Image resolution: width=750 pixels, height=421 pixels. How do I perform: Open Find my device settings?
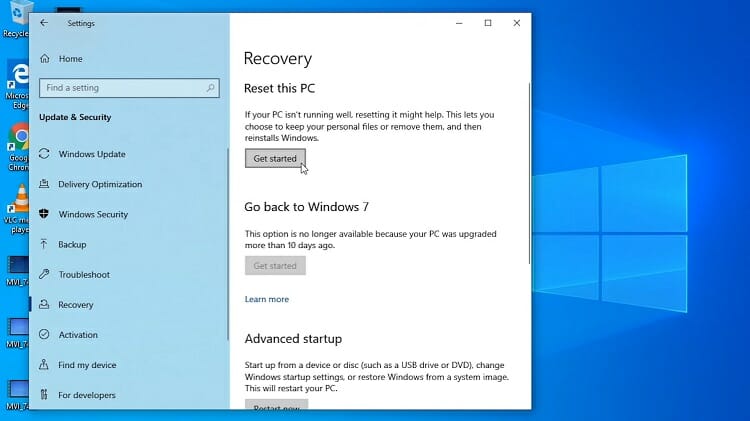point(87,365)
